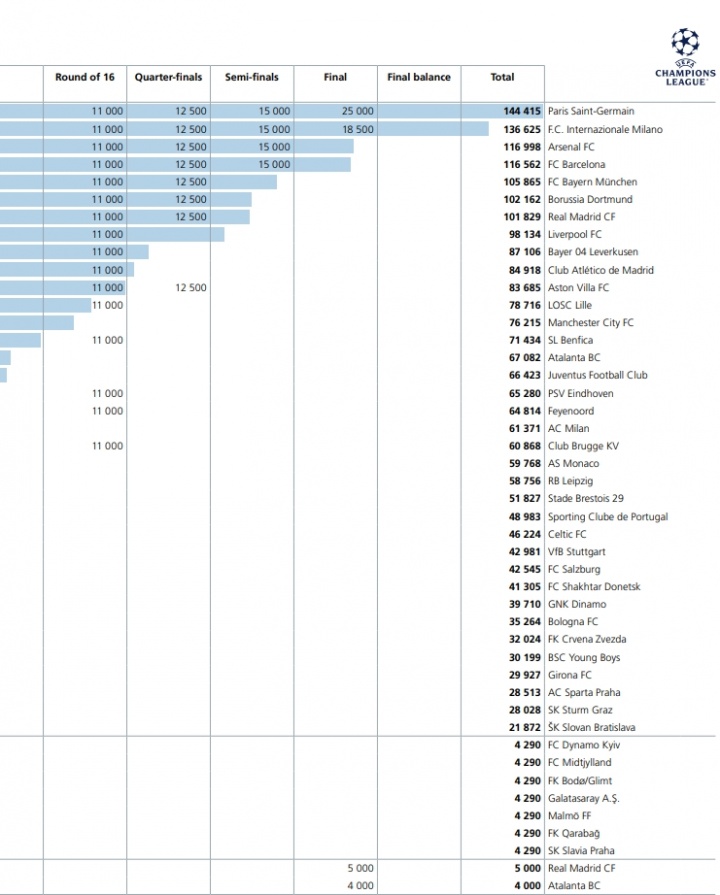Select Club Brugge KV's 11 000 value
720x895 pixels.
[x=107, y=446]
